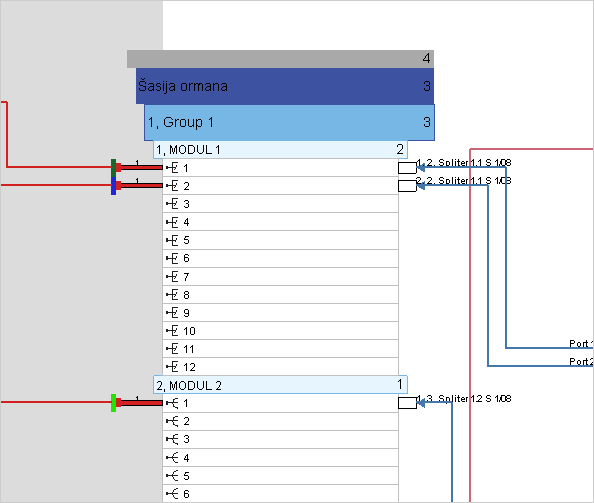The image size is (594, 503).
Task: Collapse the 1, MODUL 1 header
Action: (x=280, y=150)
